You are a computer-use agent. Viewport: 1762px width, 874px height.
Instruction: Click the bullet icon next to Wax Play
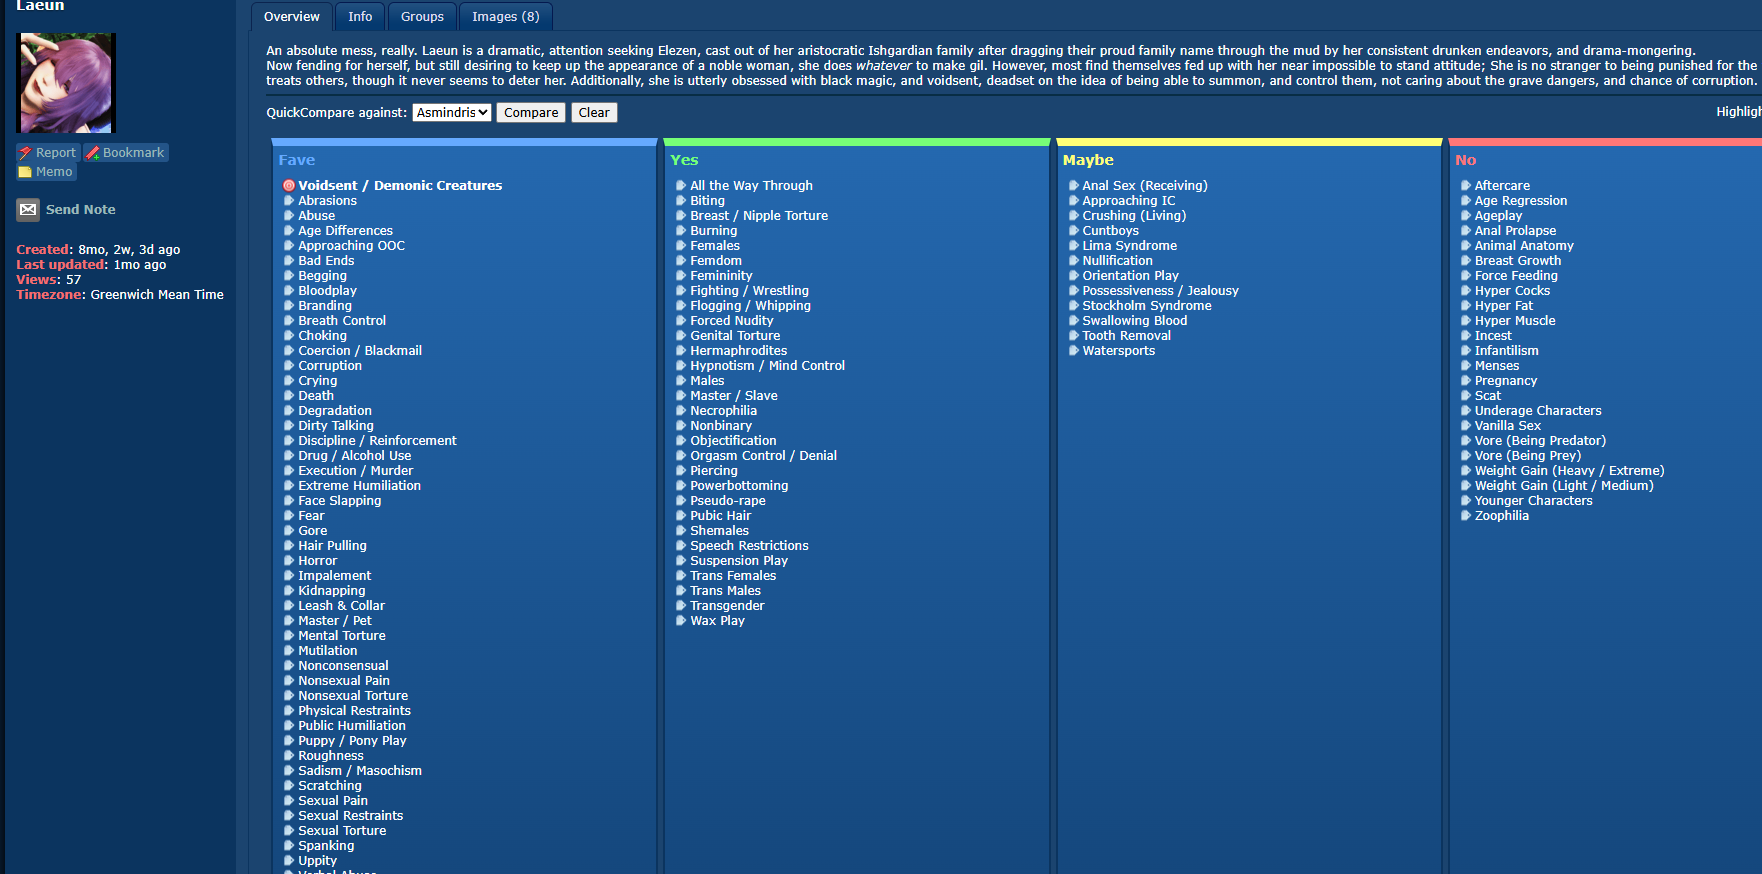coord(681,621)
